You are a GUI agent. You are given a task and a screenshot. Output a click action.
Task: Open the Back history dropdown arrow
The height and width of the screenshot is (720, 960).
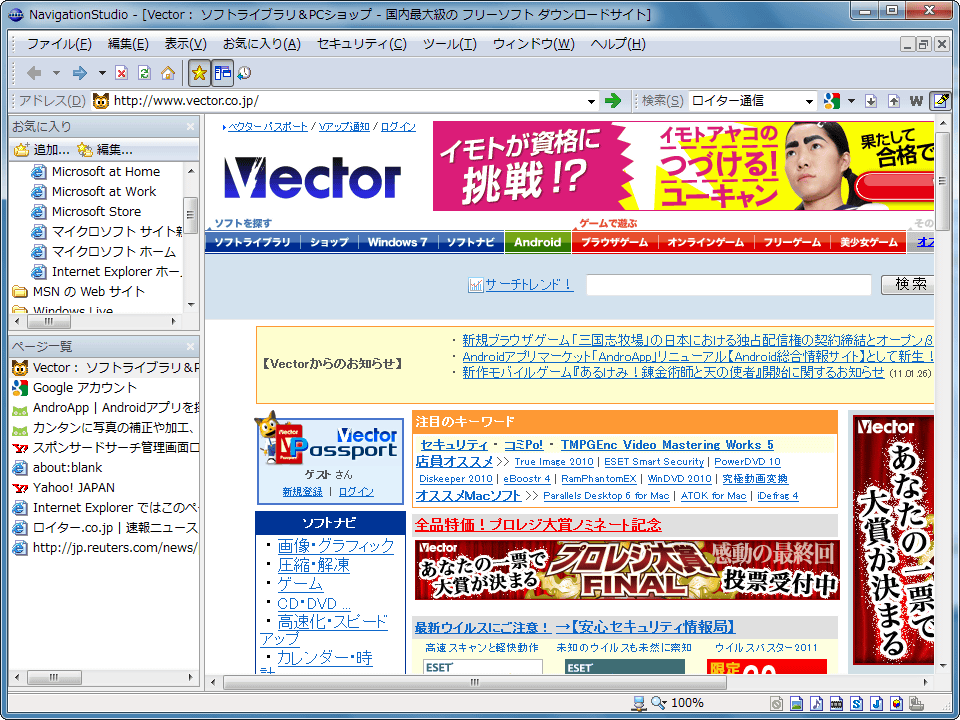click(56, 73)
